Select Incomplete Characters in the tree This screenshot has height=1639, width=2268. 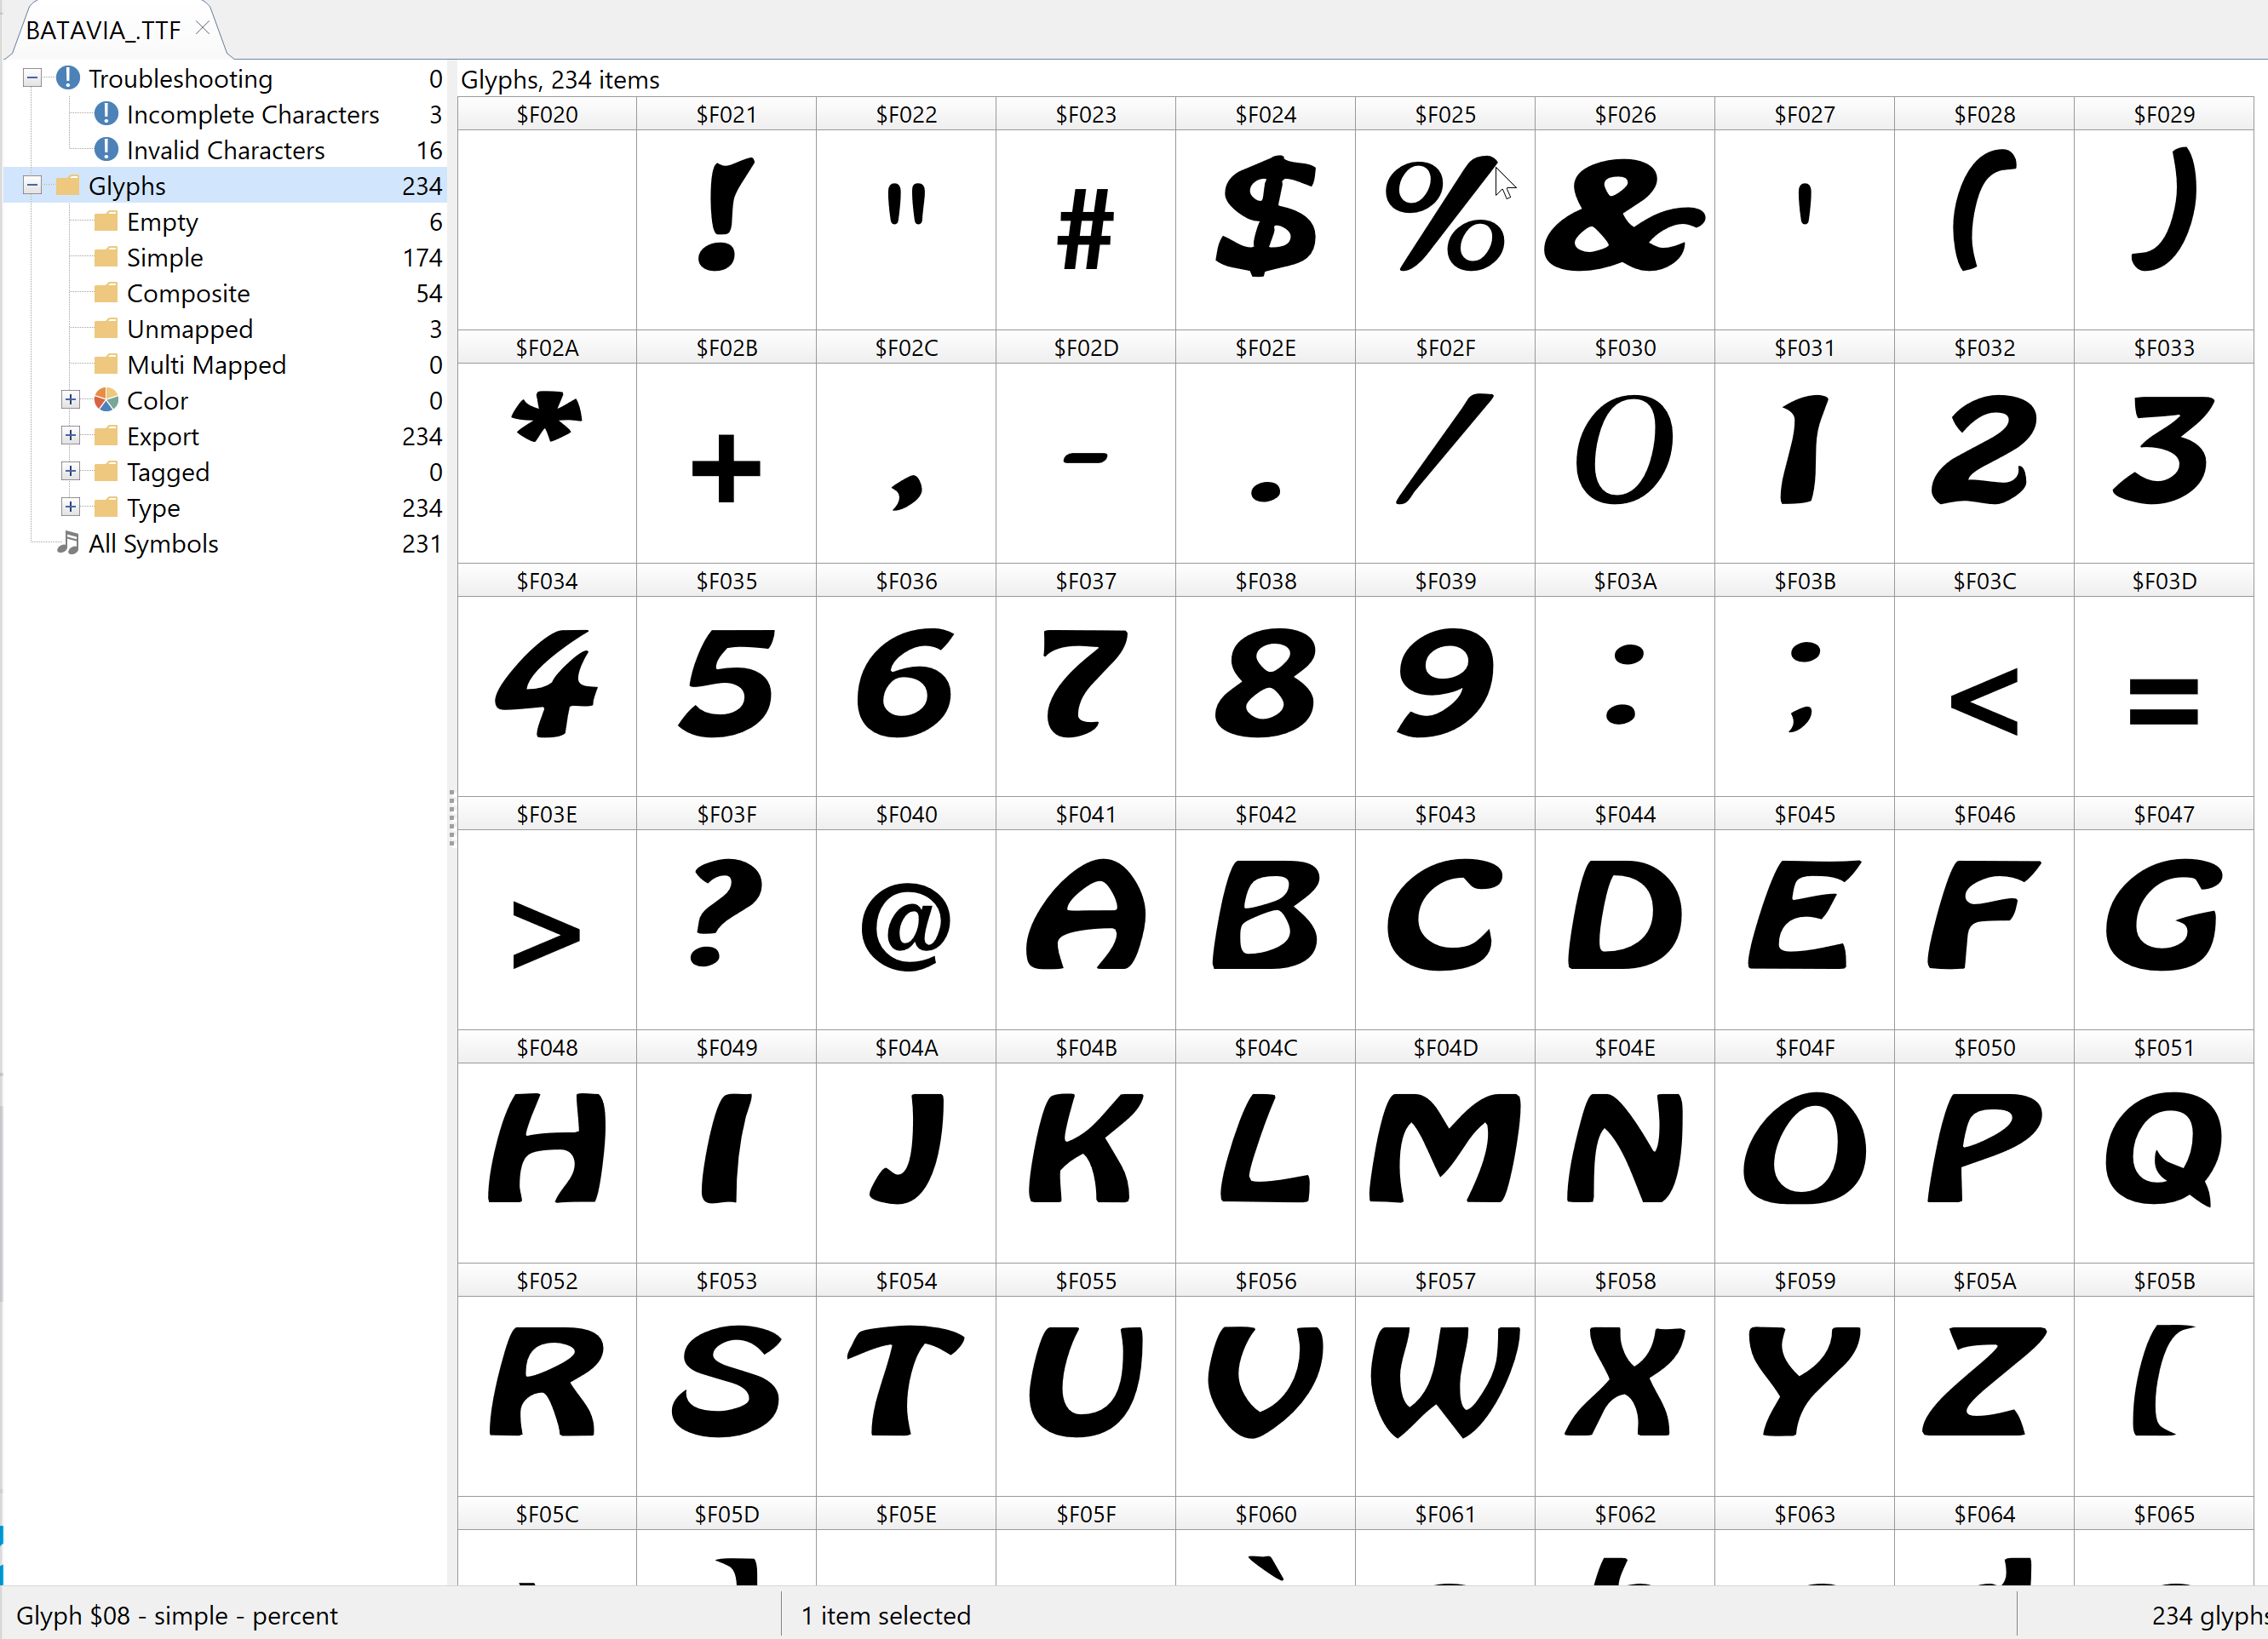point(253,114)
